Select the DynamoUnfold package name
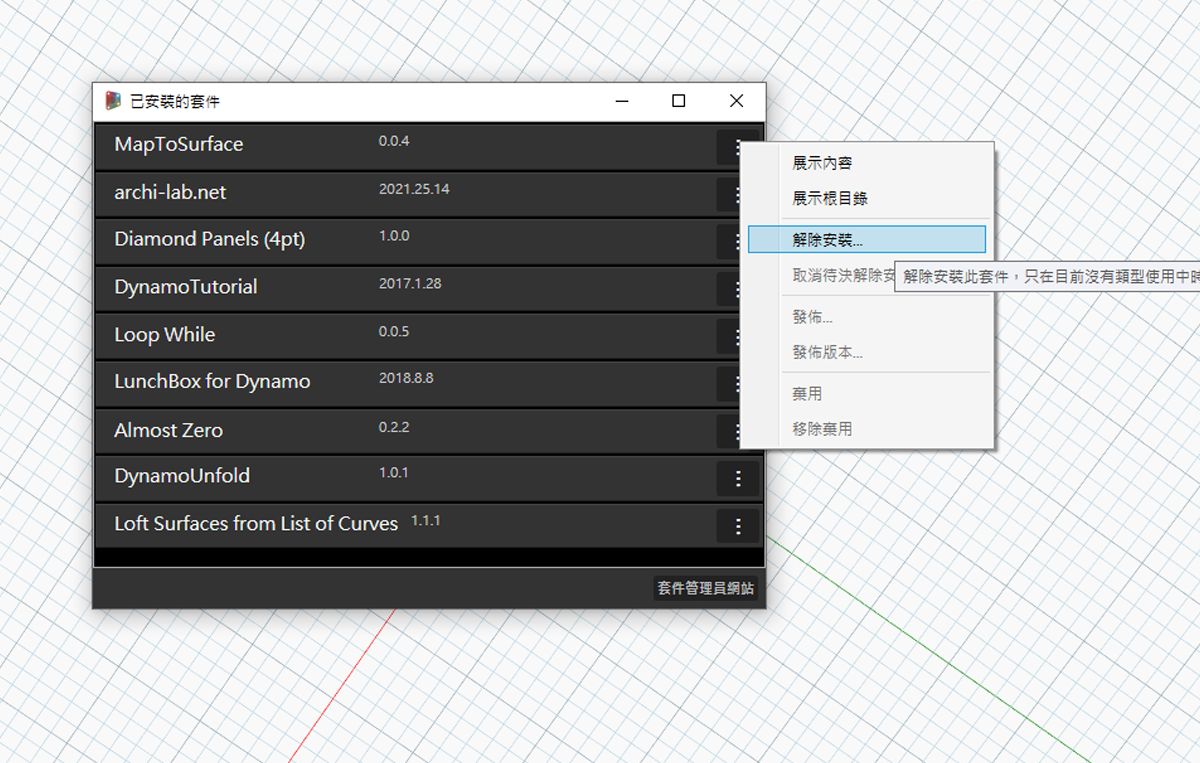 point(182,476)
